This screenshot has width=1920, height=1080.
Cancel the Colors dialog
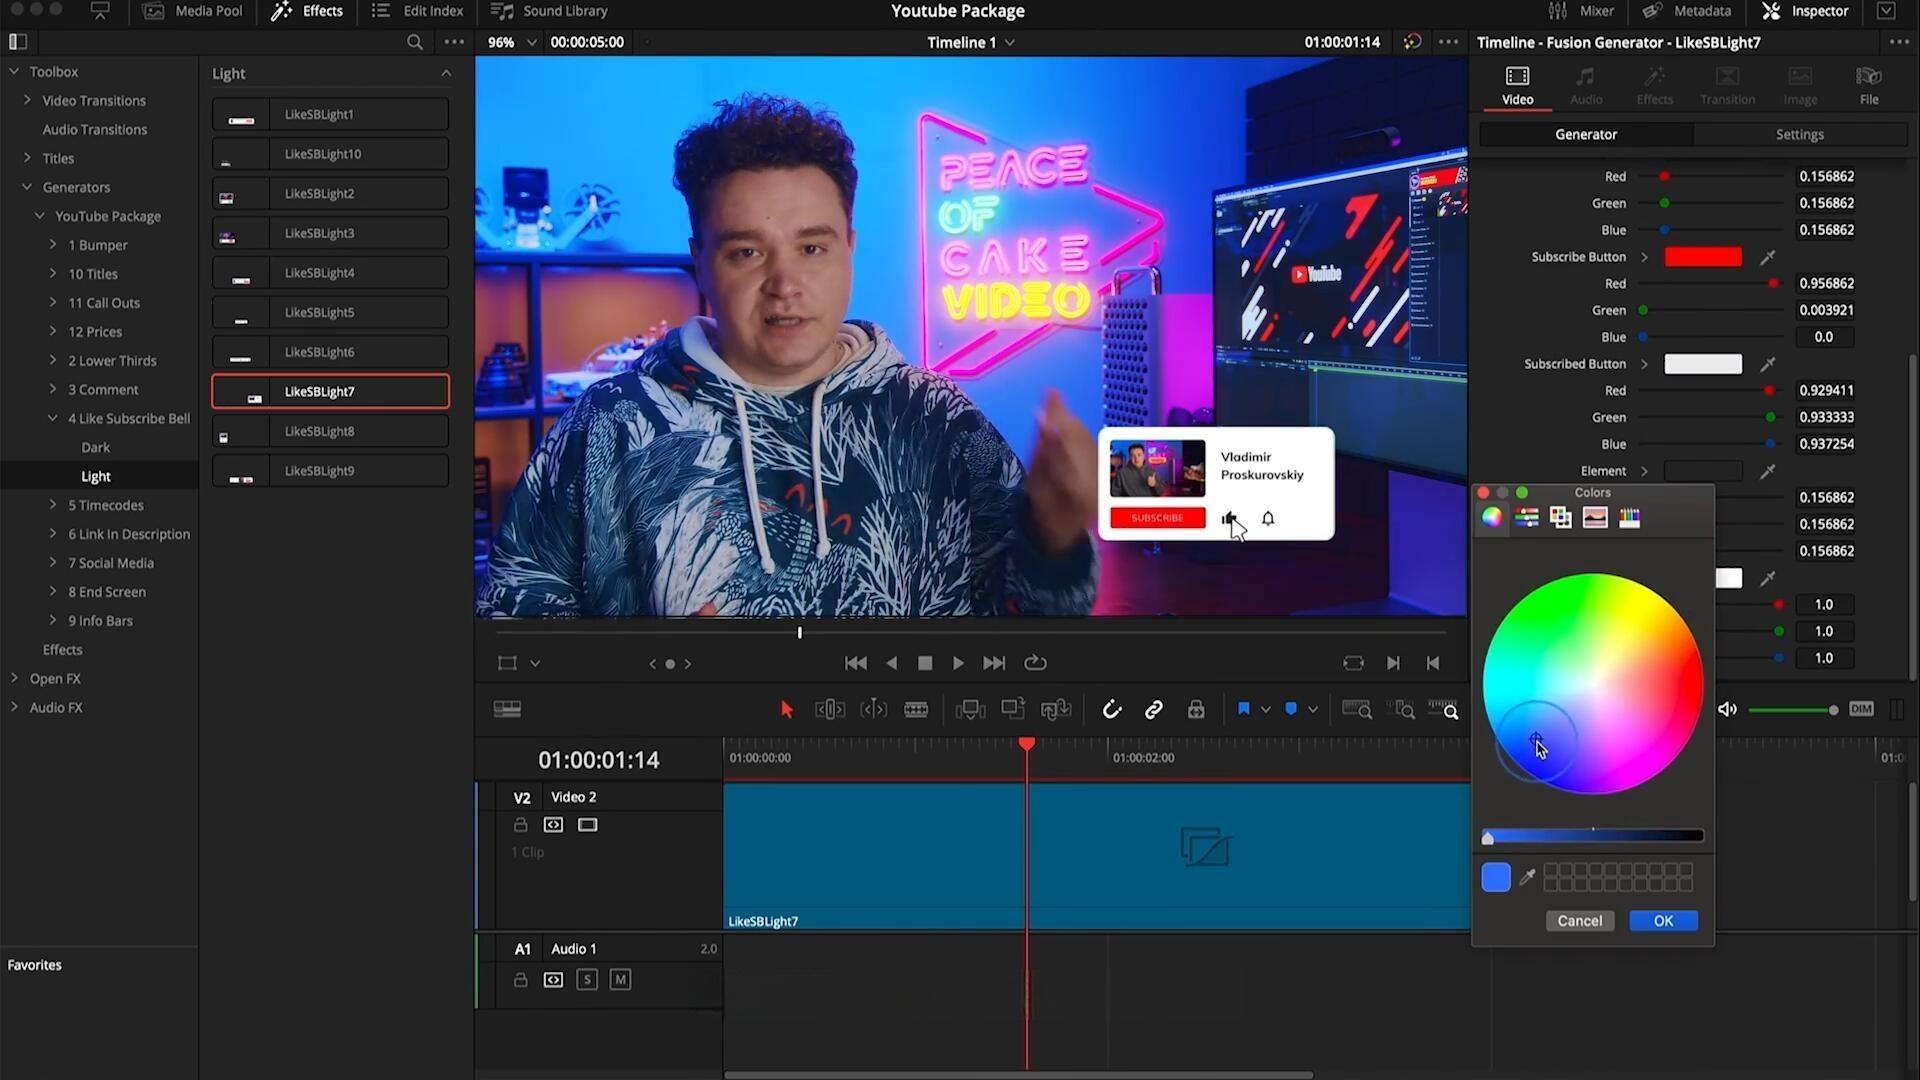click(1579, 921)
